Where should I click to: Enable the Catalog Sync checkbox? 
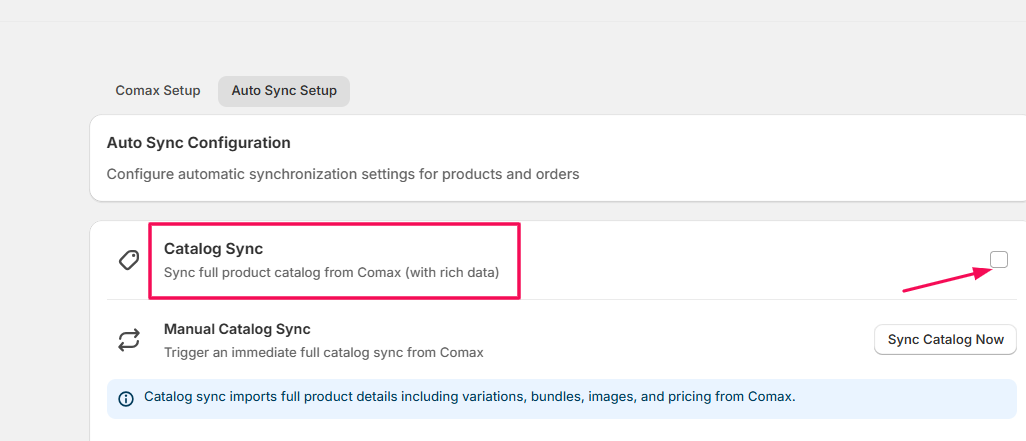999,260
